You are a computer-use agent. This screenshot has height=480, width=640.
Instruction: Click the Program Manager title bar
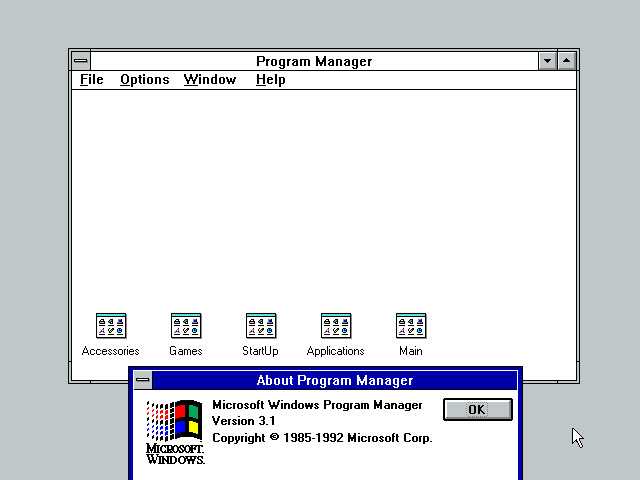pyautogui.click(x=314, y=61)
